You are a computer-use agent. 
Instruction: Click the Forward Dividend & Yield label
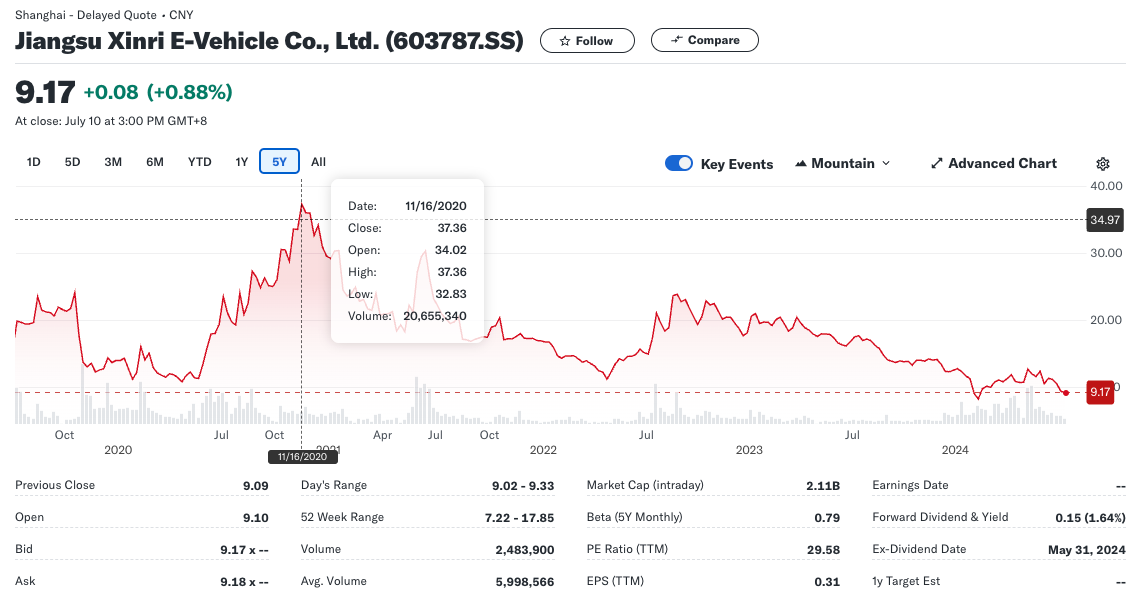pos(940,517)
